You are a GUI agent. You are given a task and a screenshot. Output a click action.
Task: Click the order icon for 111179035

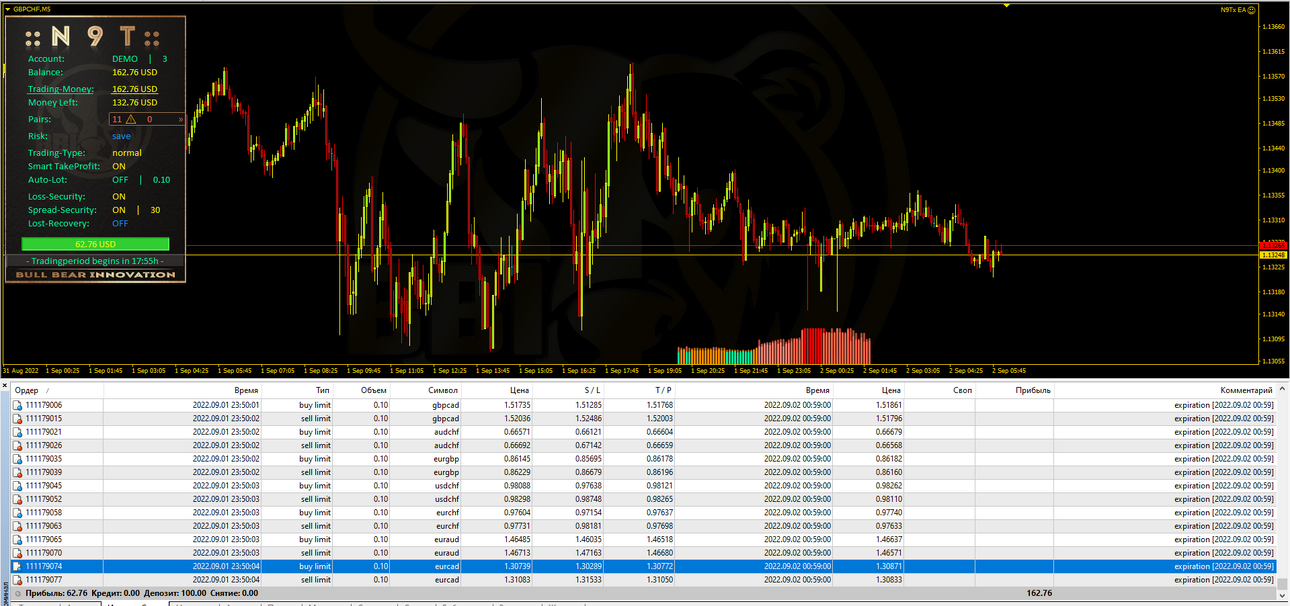tap(17, 459)
